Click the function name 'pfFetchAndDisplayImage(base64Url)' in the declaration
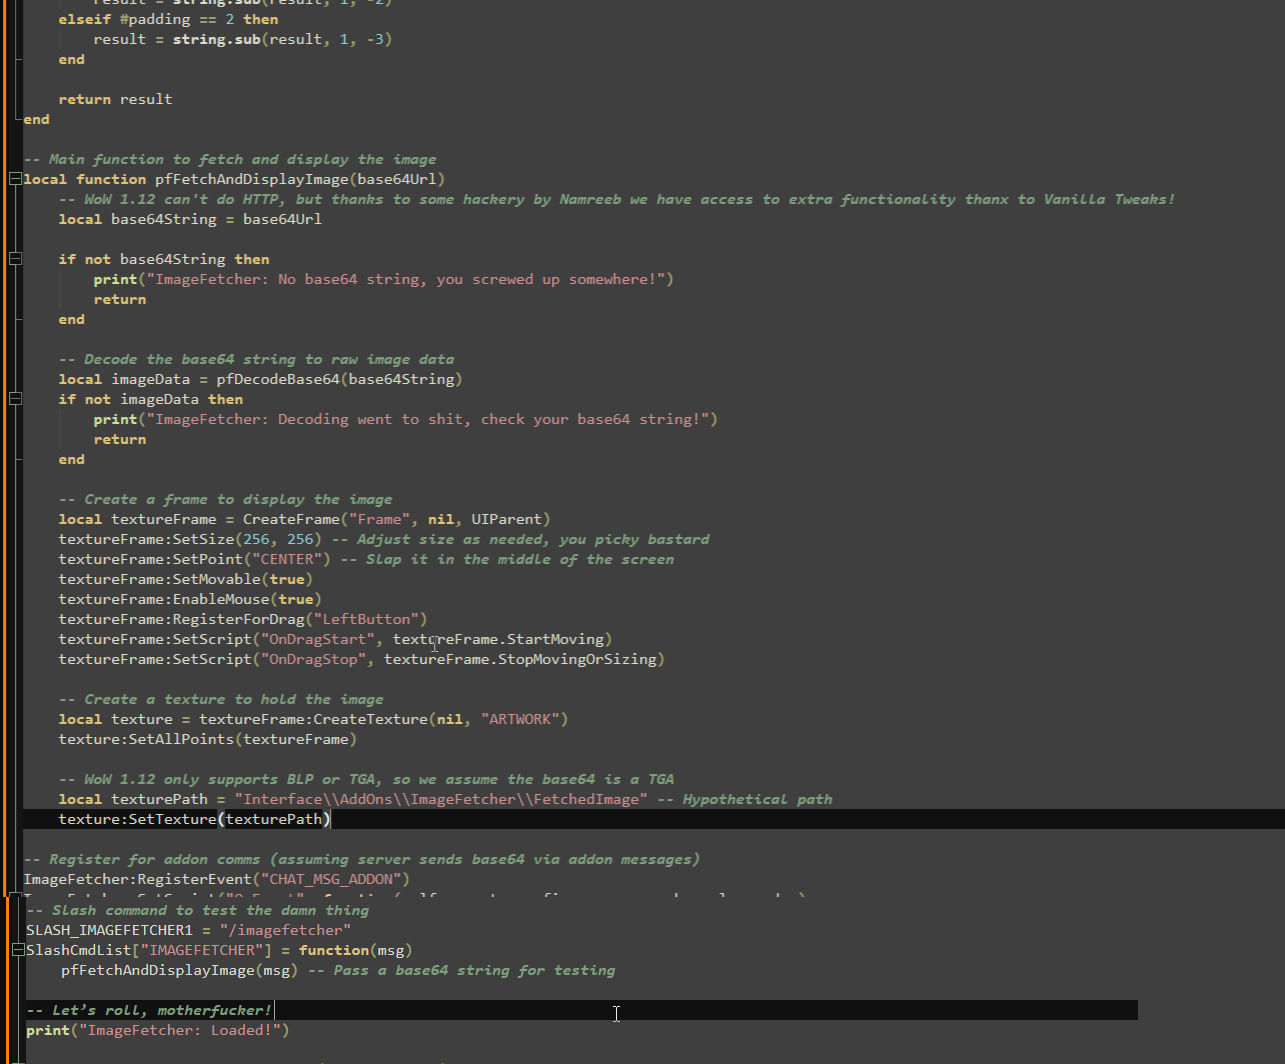 pyautogui.click(x=300, y=179)
